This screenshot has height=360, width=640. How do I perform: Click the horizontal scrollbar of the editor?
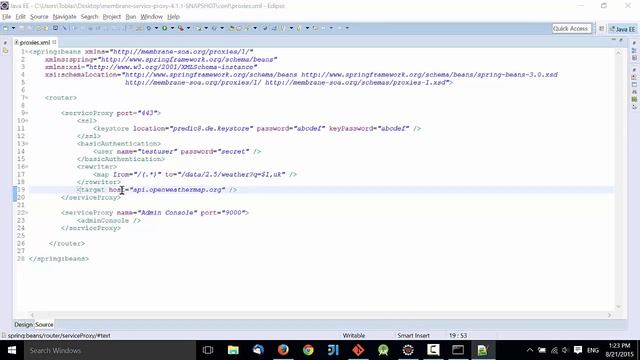coord(320,315)
